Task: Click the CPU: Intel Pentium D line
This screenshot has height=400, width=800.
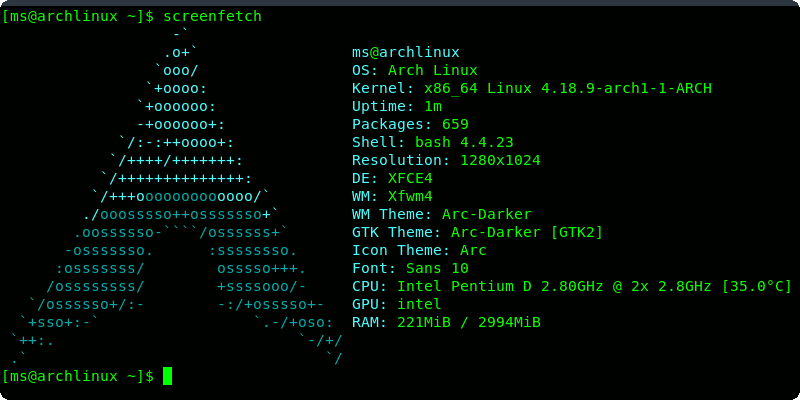Action: pyautogui.click(x=572, y=286)
